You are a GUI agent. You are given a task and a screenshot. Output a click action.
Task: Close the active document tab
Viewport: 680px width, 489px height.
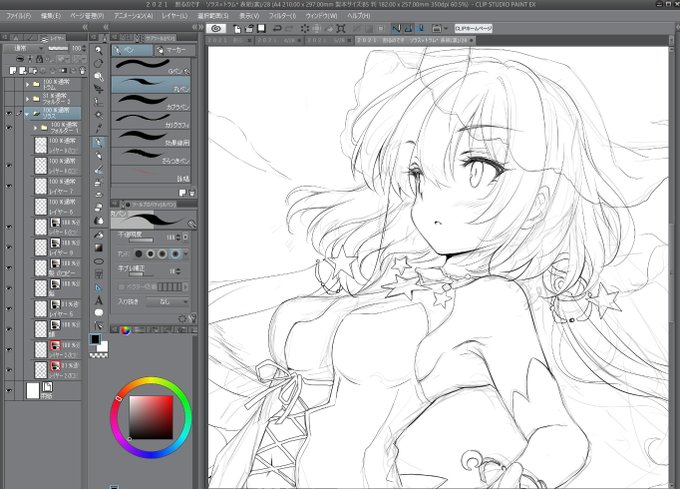[472, 40]
